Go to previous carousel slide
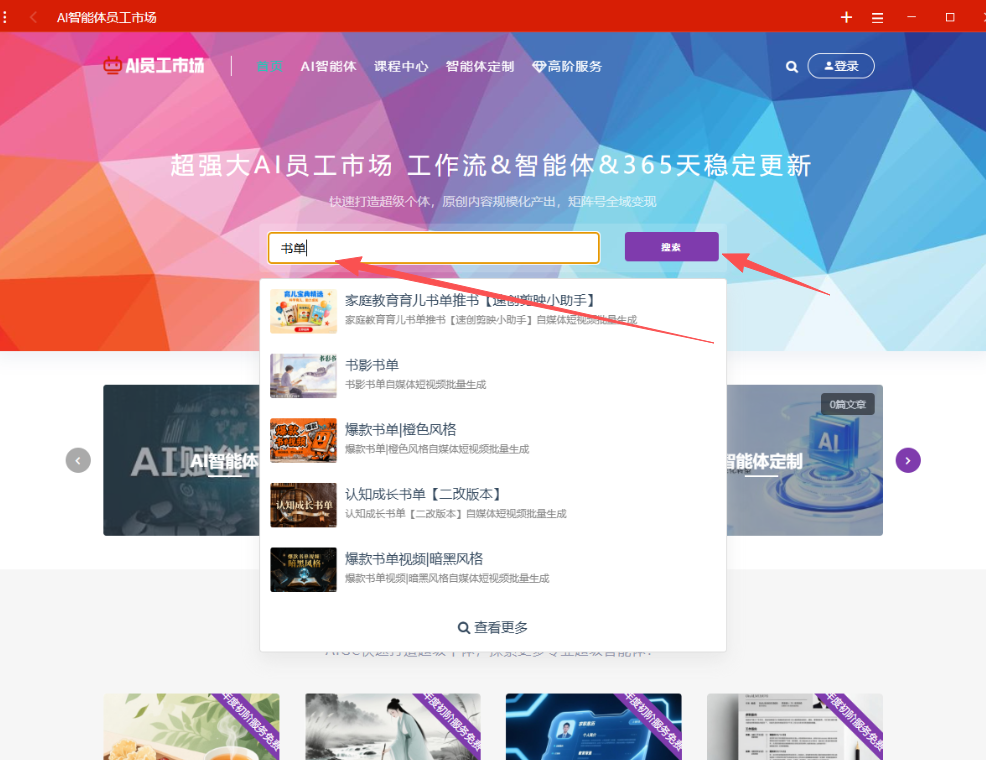Viewport: 986px width, 760px height. [78, 460]
